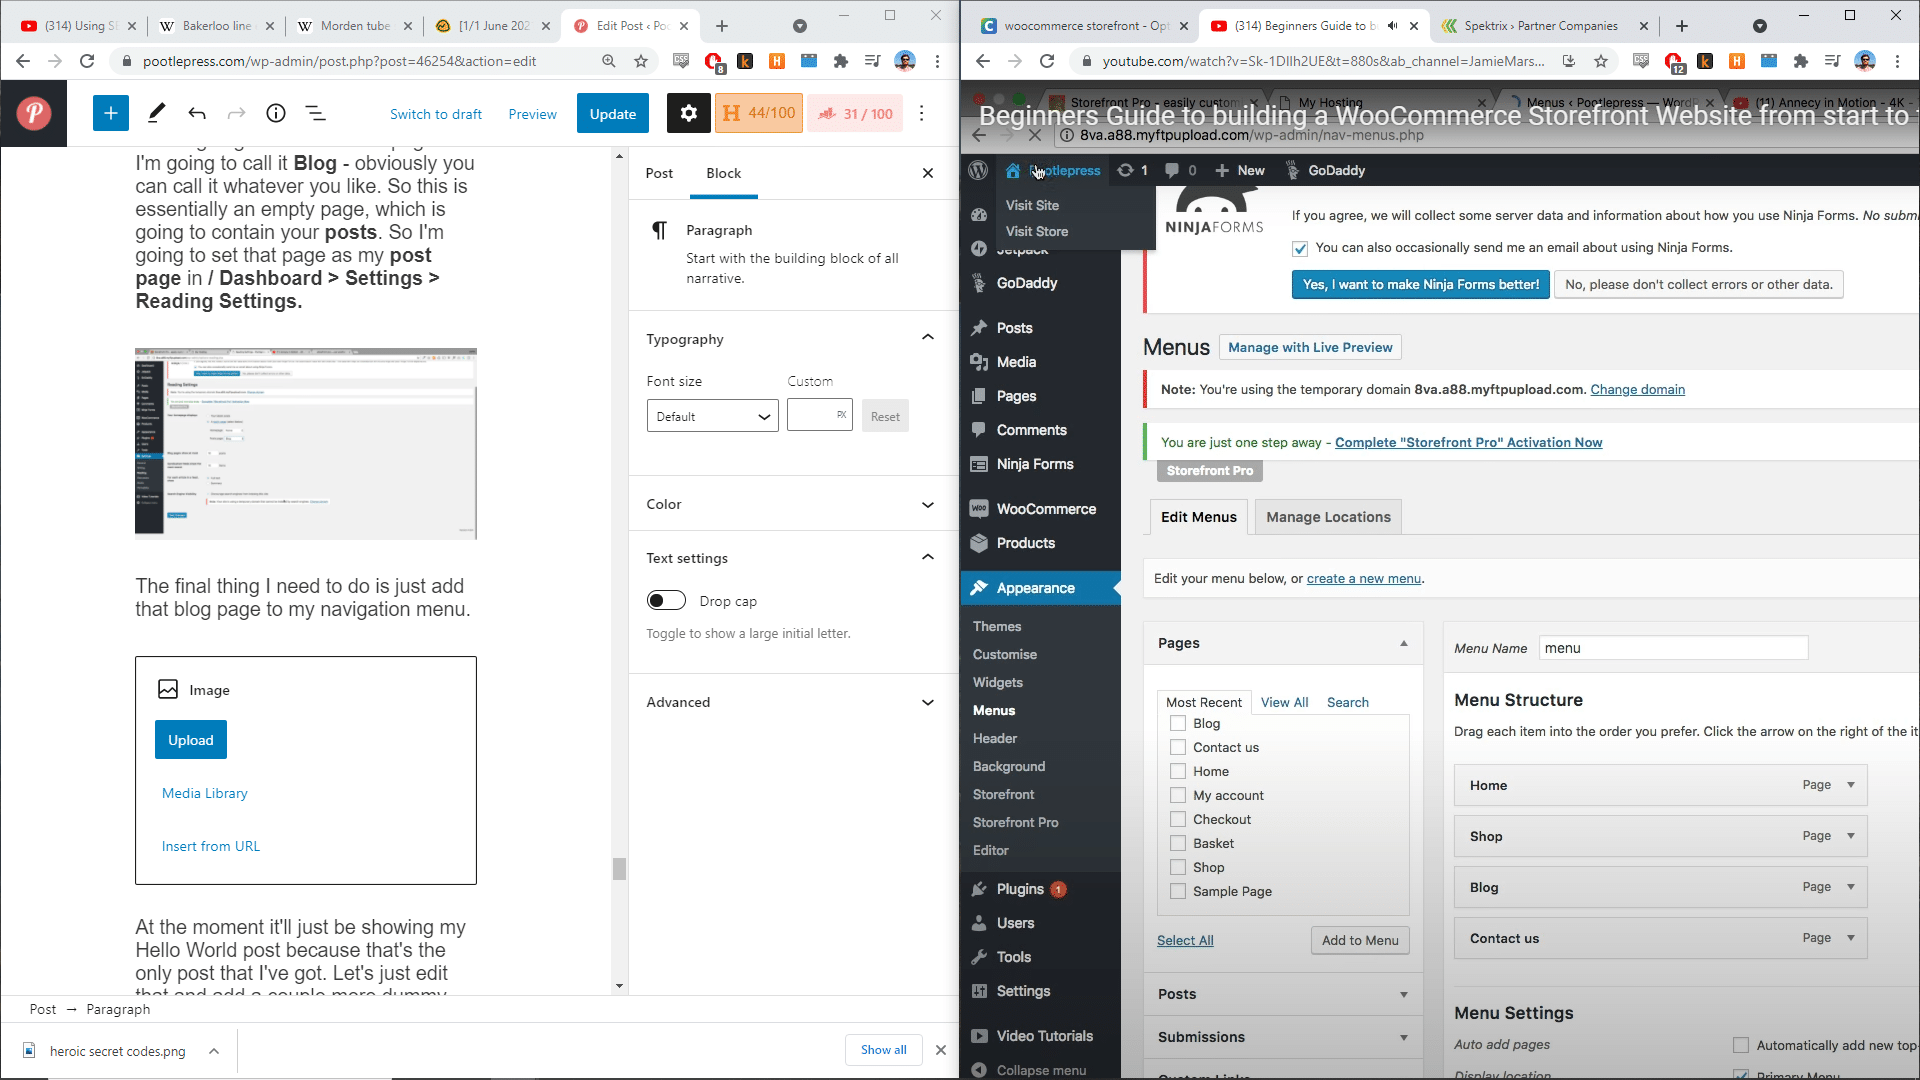The image size is (1920, 1080).
Task: Open the block list view outline
Action: click(315, 114)
